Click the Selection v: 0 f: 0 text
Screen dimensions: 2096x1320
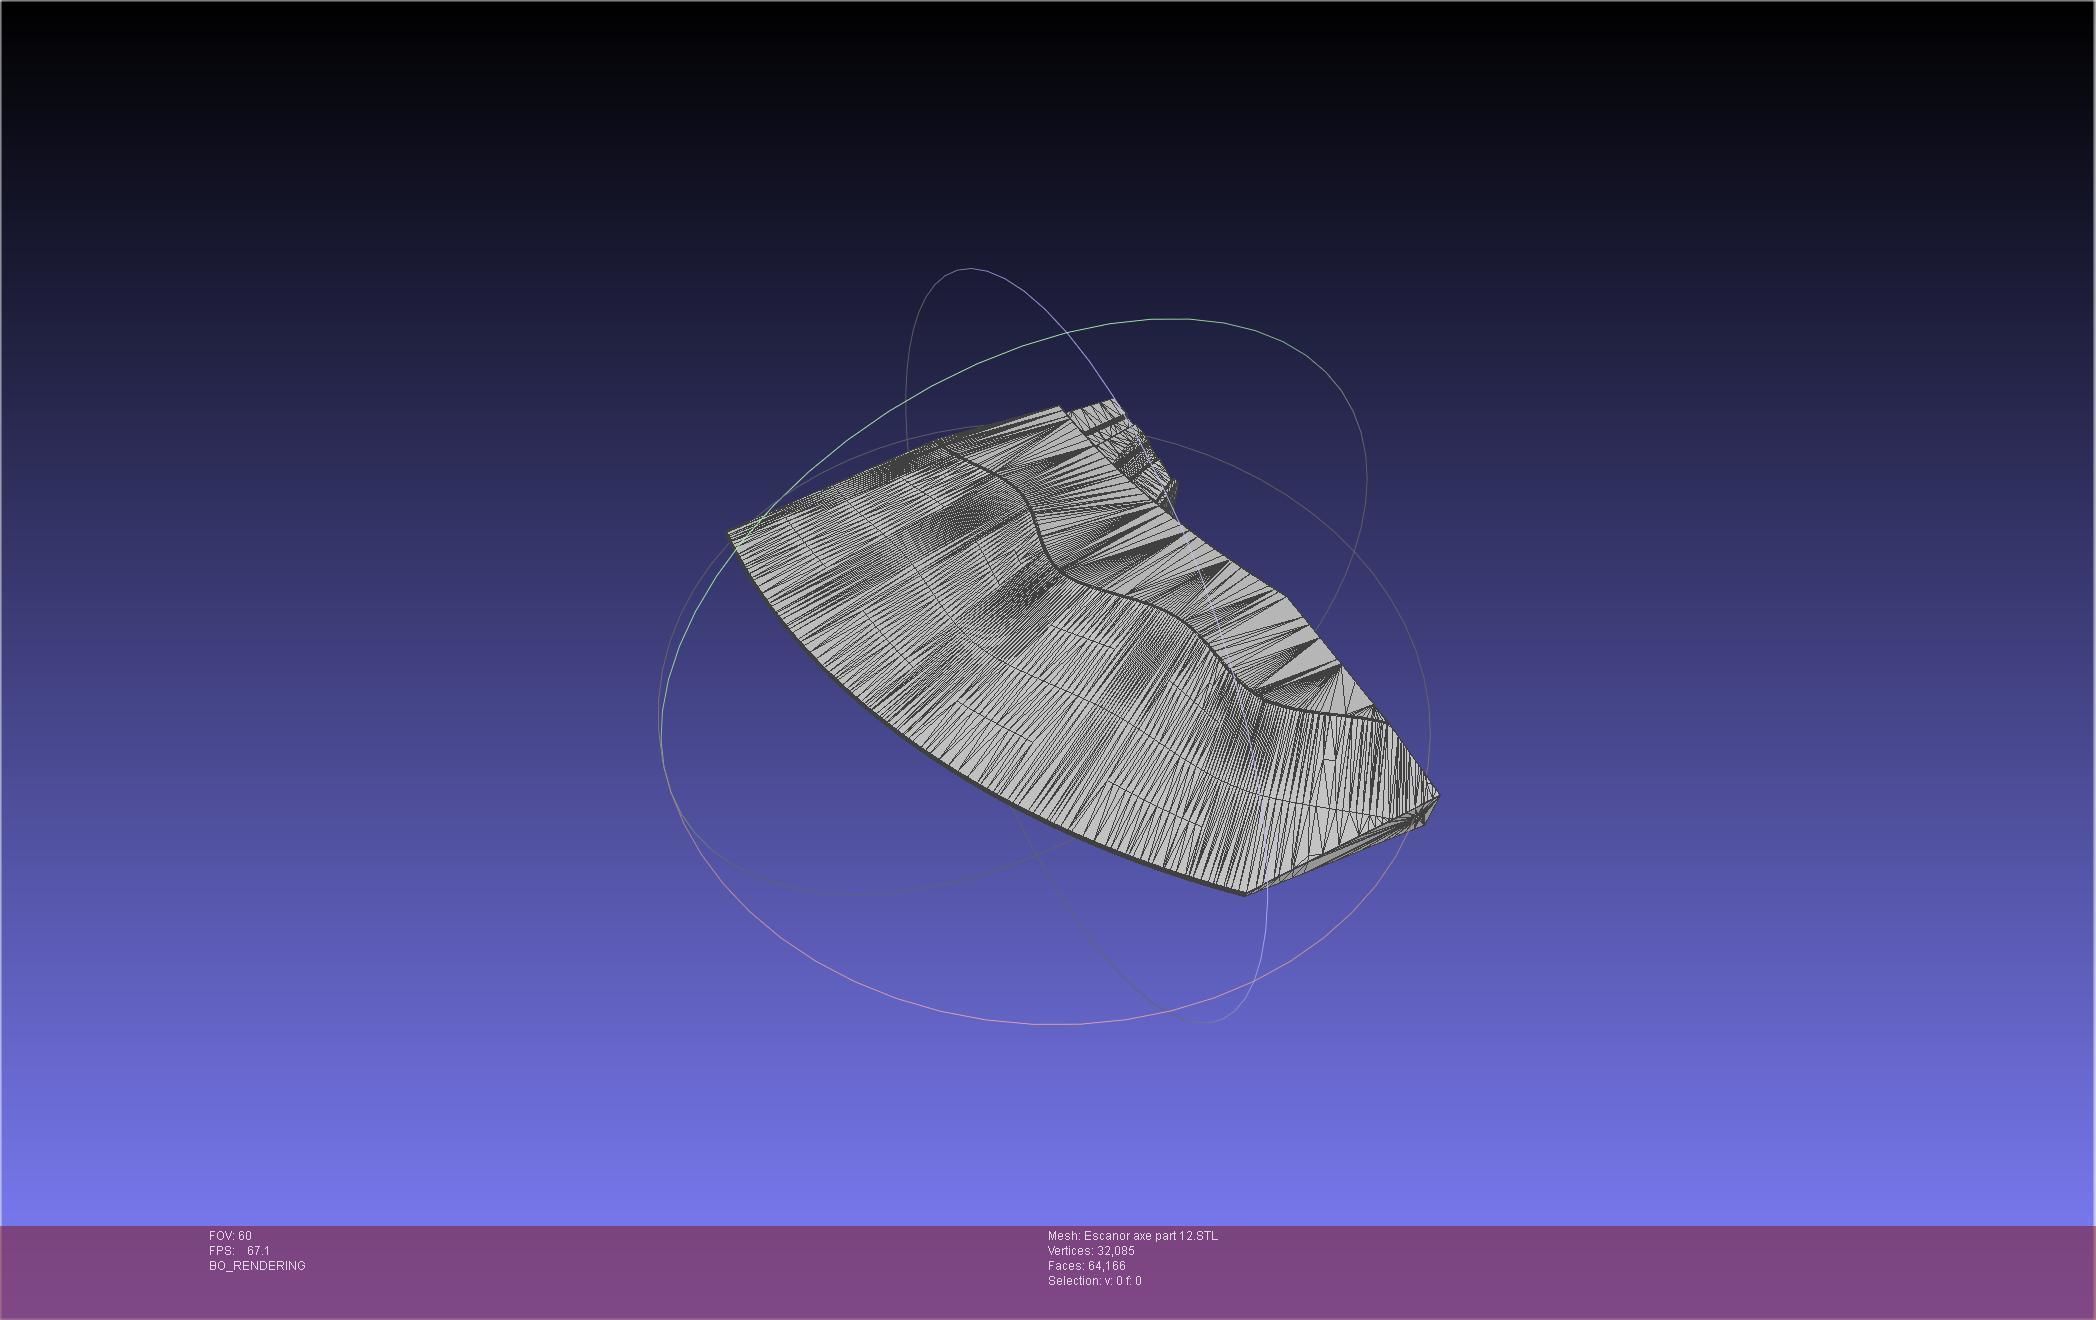[1094, 1281]
